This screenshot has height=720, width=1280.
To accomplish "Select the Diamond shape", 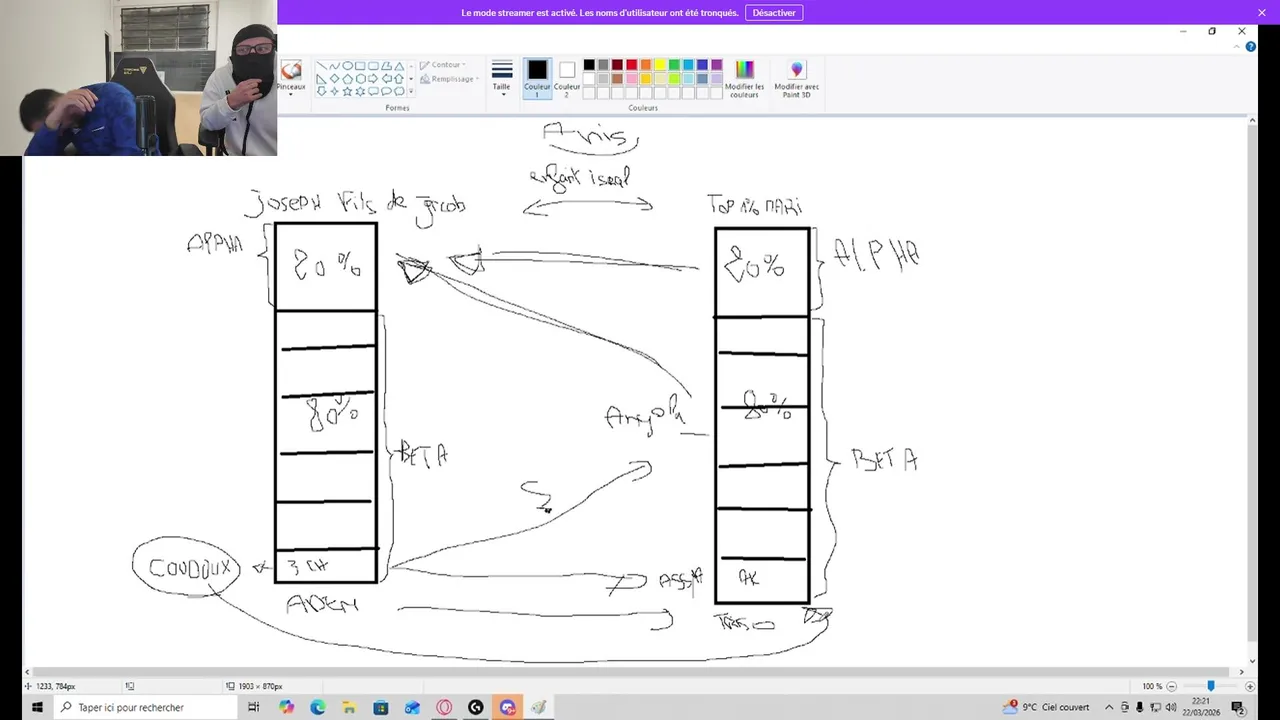I will (x=334, y=78).
